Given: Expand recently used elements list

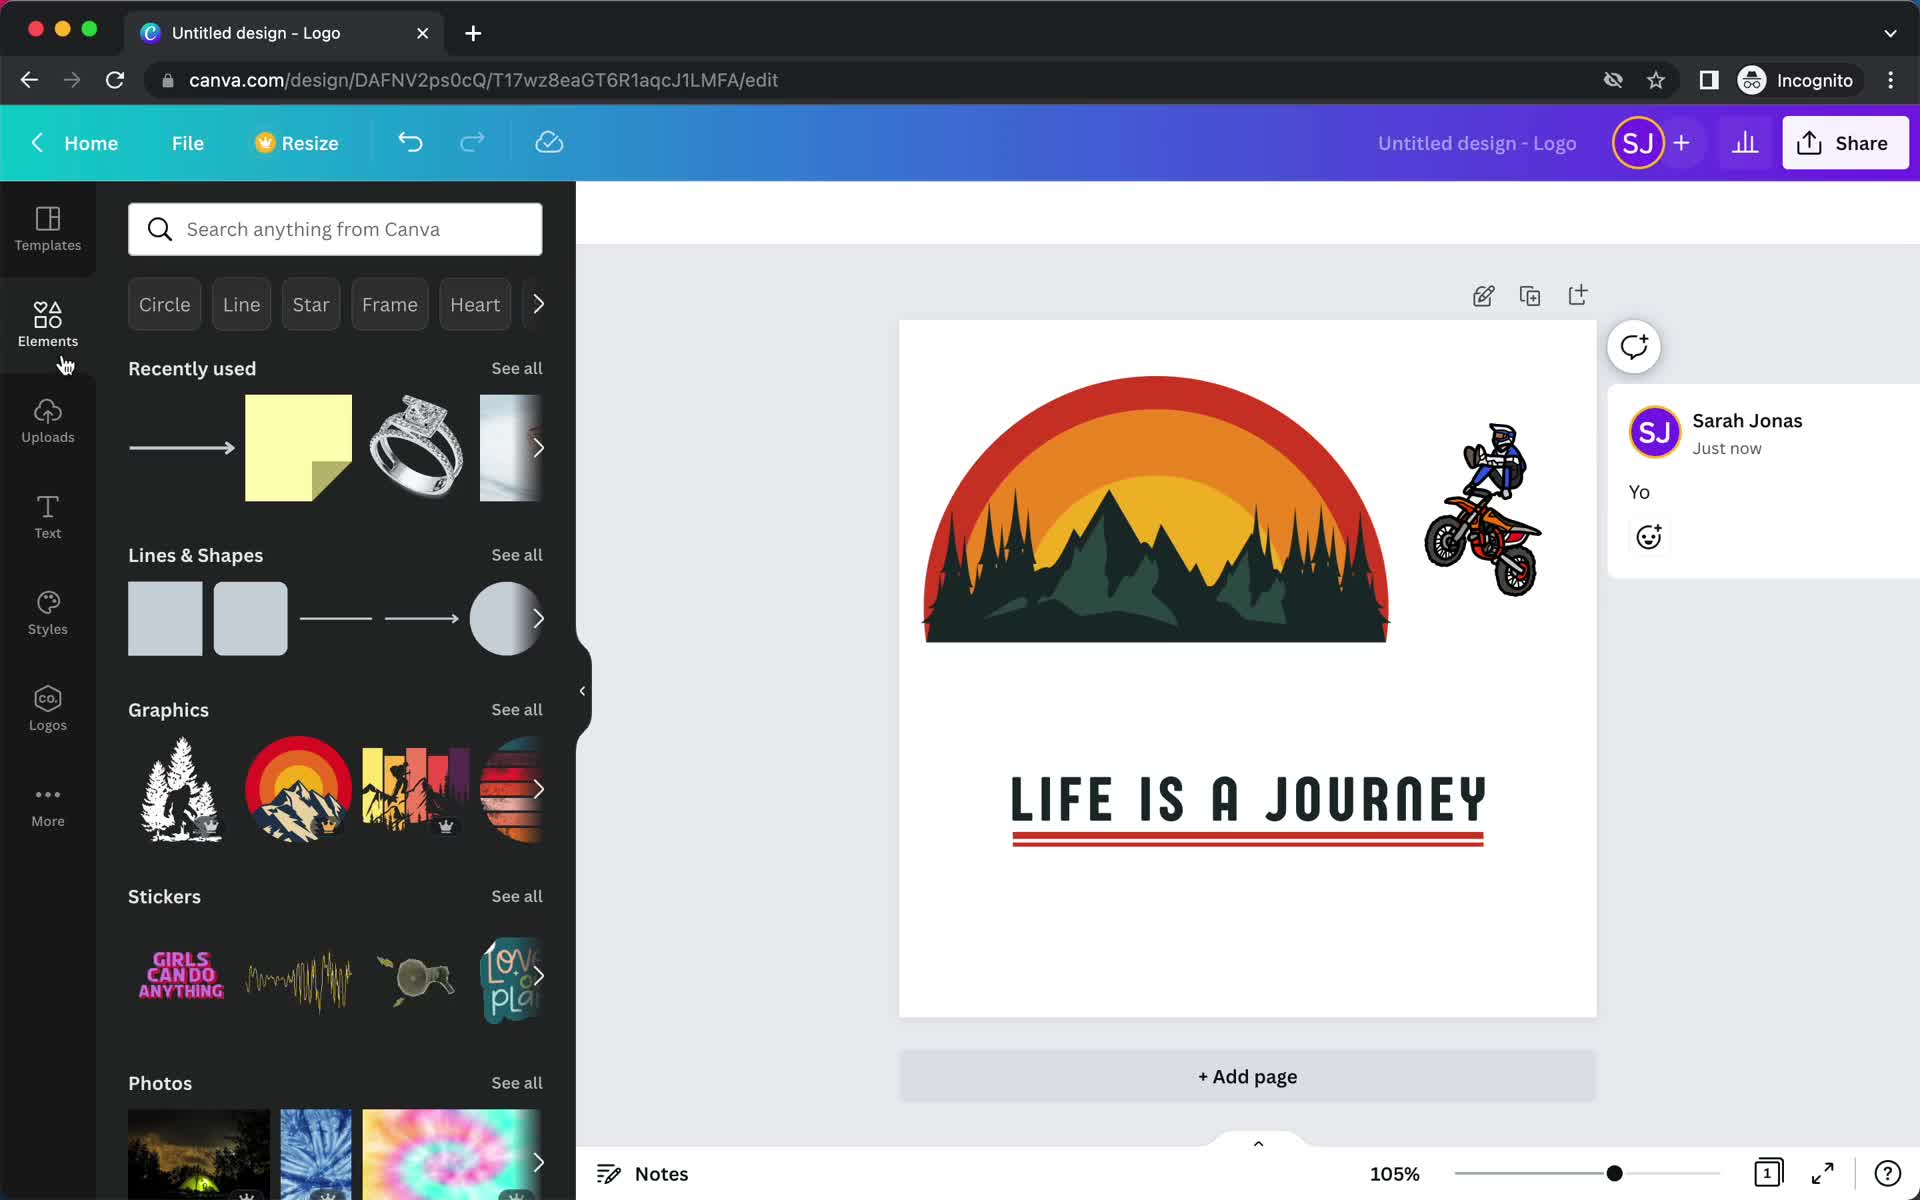Looking at the screenshot, I should [517, 366].
